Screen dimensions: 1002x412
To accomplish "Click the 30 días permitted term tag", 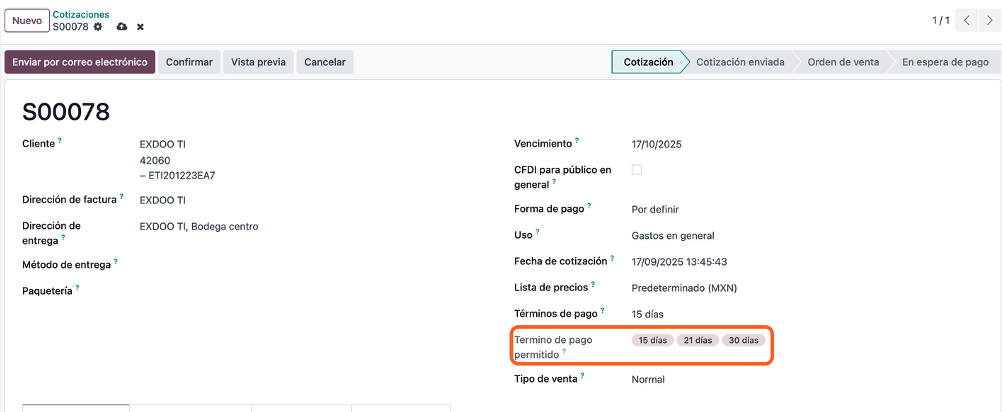I will [x=743, y=340].
